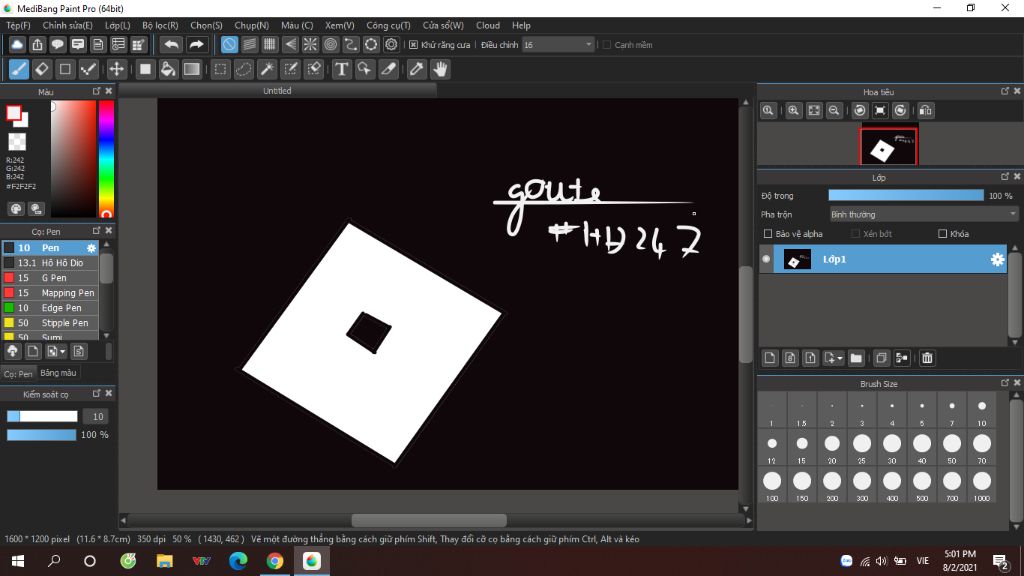The width and height of the screenshot is (1024, 576).
Task: Zoom out on Navigator panel
Action: (x=834, y=110)
